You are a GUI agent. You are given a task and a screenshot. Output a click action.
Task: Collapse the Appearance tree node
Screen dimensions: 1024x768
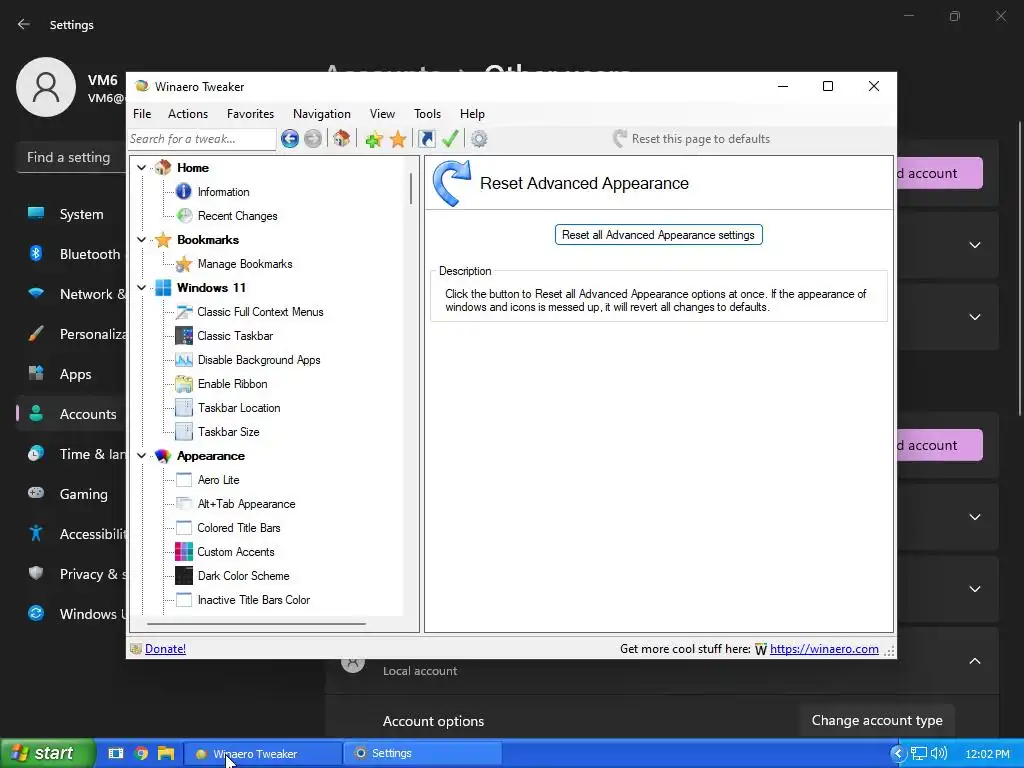pyautogui.click(x=141, y=456)
